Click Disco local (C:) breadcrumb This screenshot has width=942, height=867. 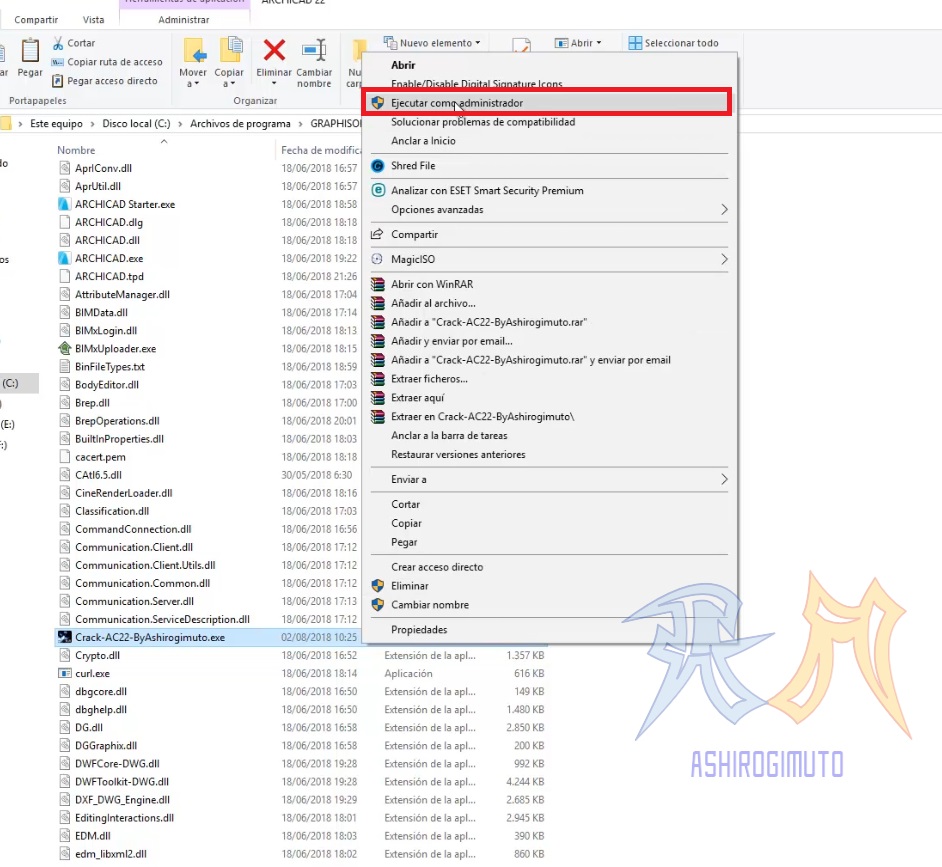(136, 124)
